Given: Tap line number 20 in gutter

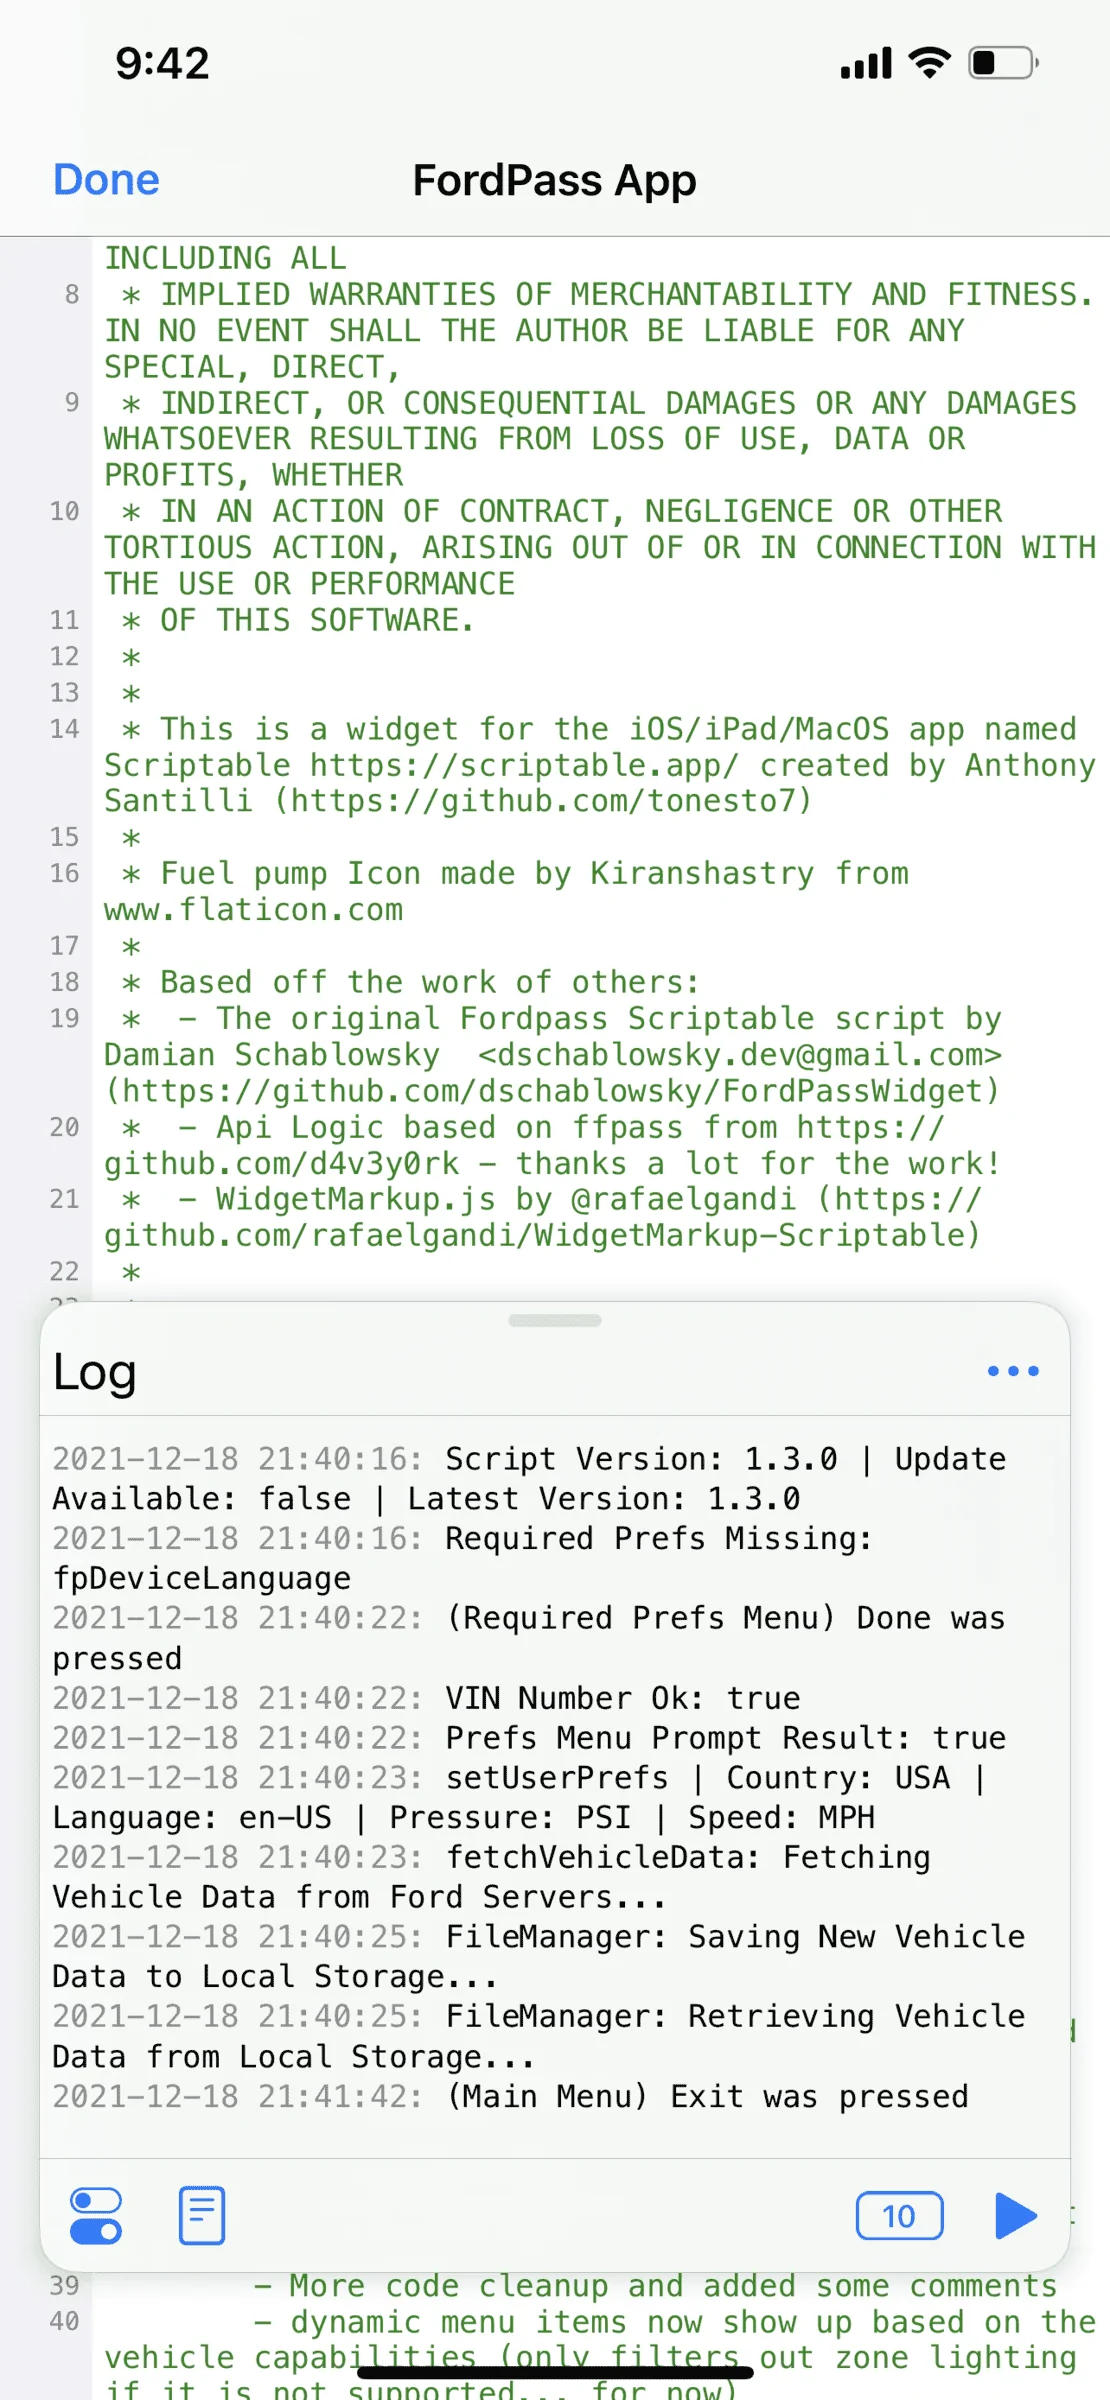Looking at the screenshot, I should pyautogui.click(x=65, y=1127).
